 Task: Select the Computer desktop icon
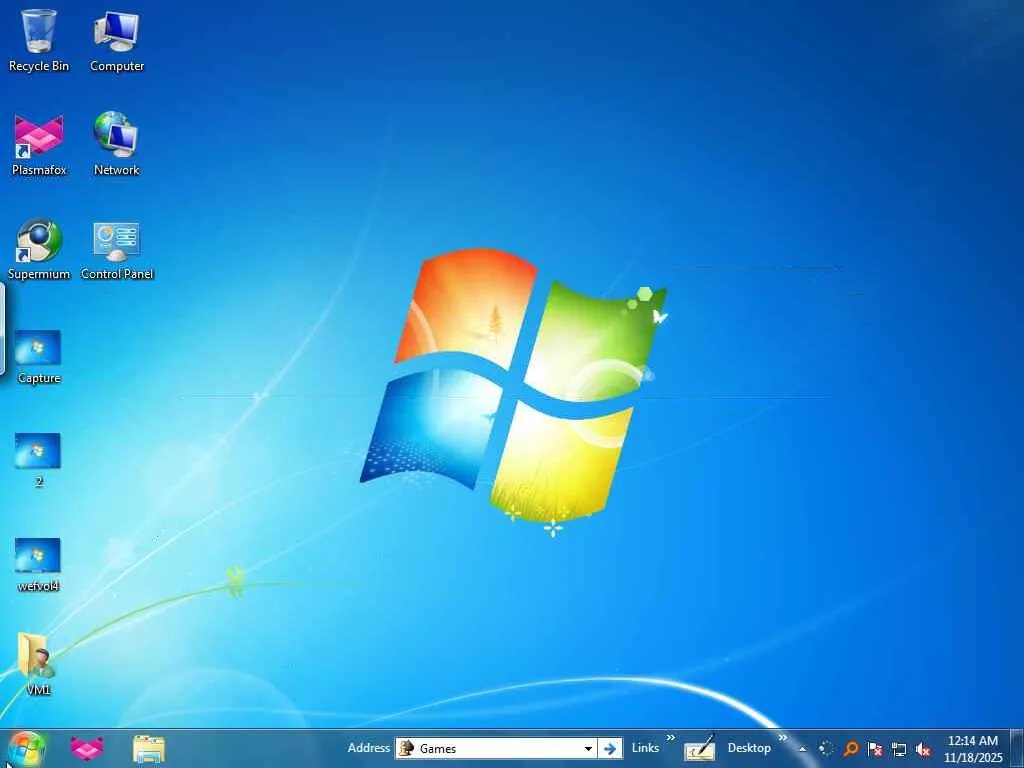point(116,40)
